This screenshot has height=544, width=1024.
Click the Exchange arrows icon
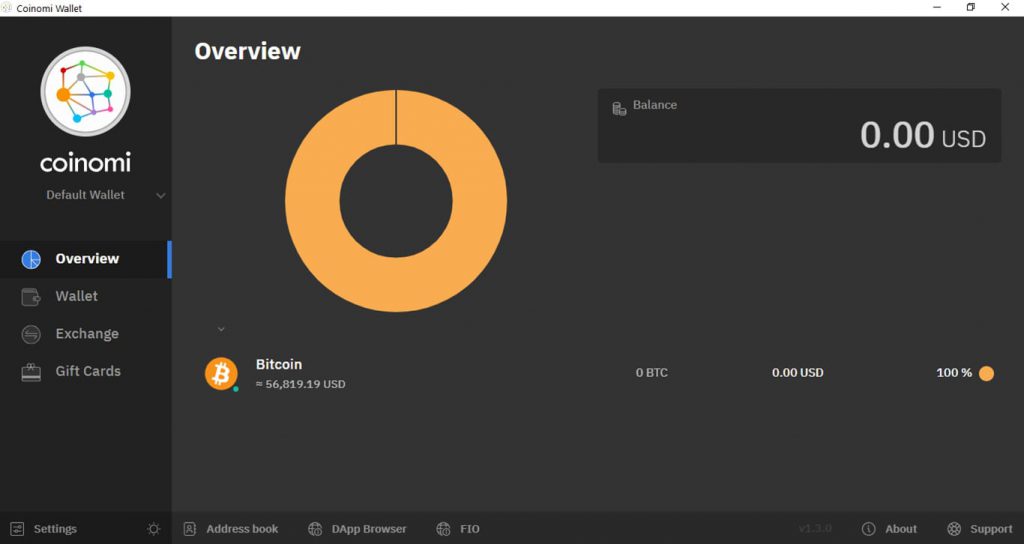point(31,334)
